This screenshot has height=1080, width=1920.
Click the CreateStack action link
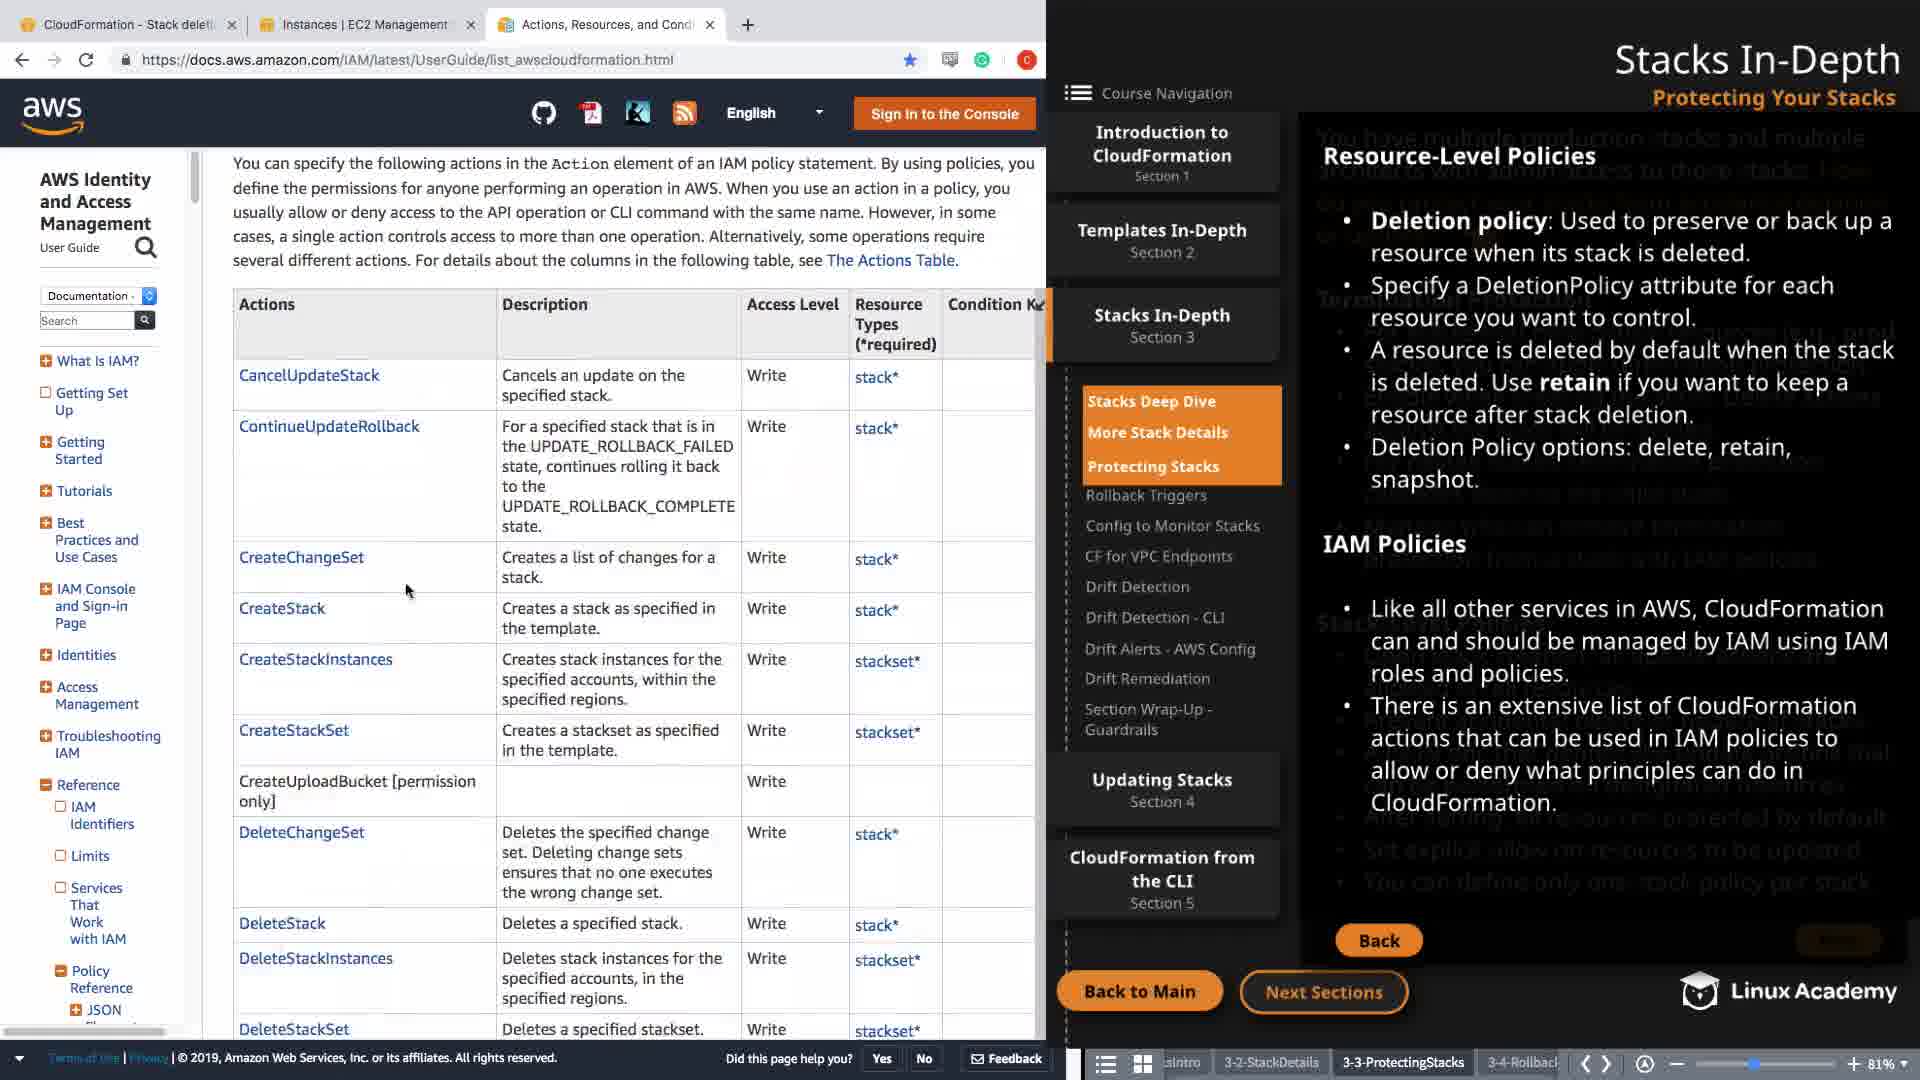[x=282, y=608]
